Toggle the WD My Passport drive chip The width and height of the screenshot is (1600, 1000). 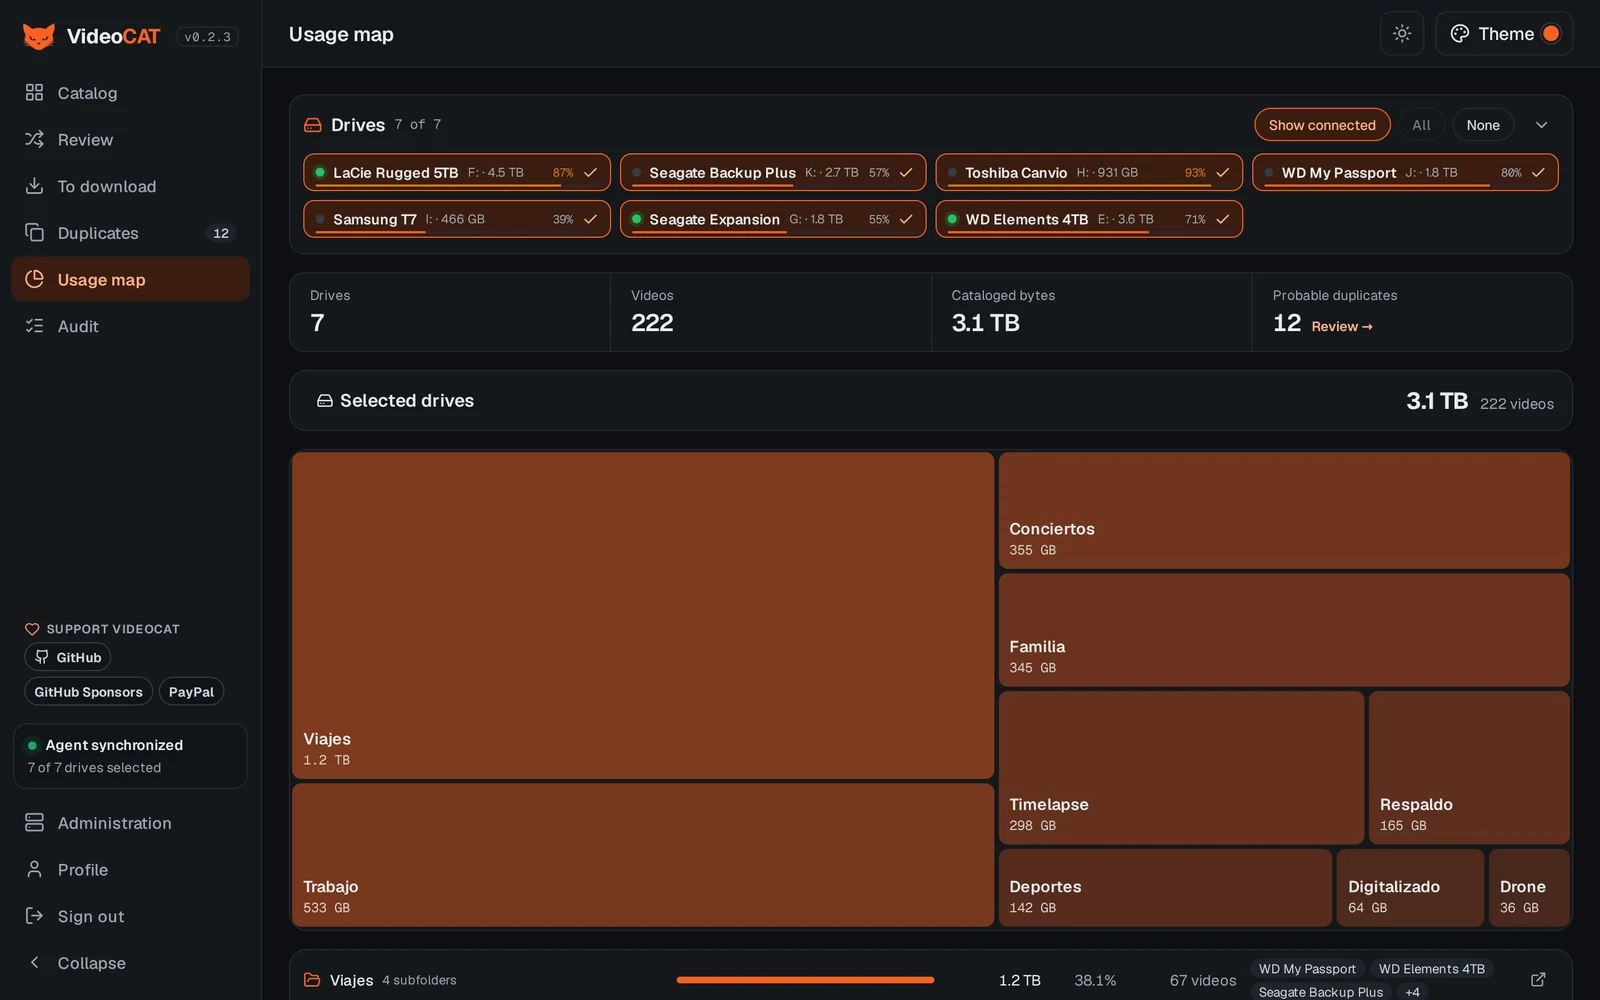click(x=1405, y=172)
